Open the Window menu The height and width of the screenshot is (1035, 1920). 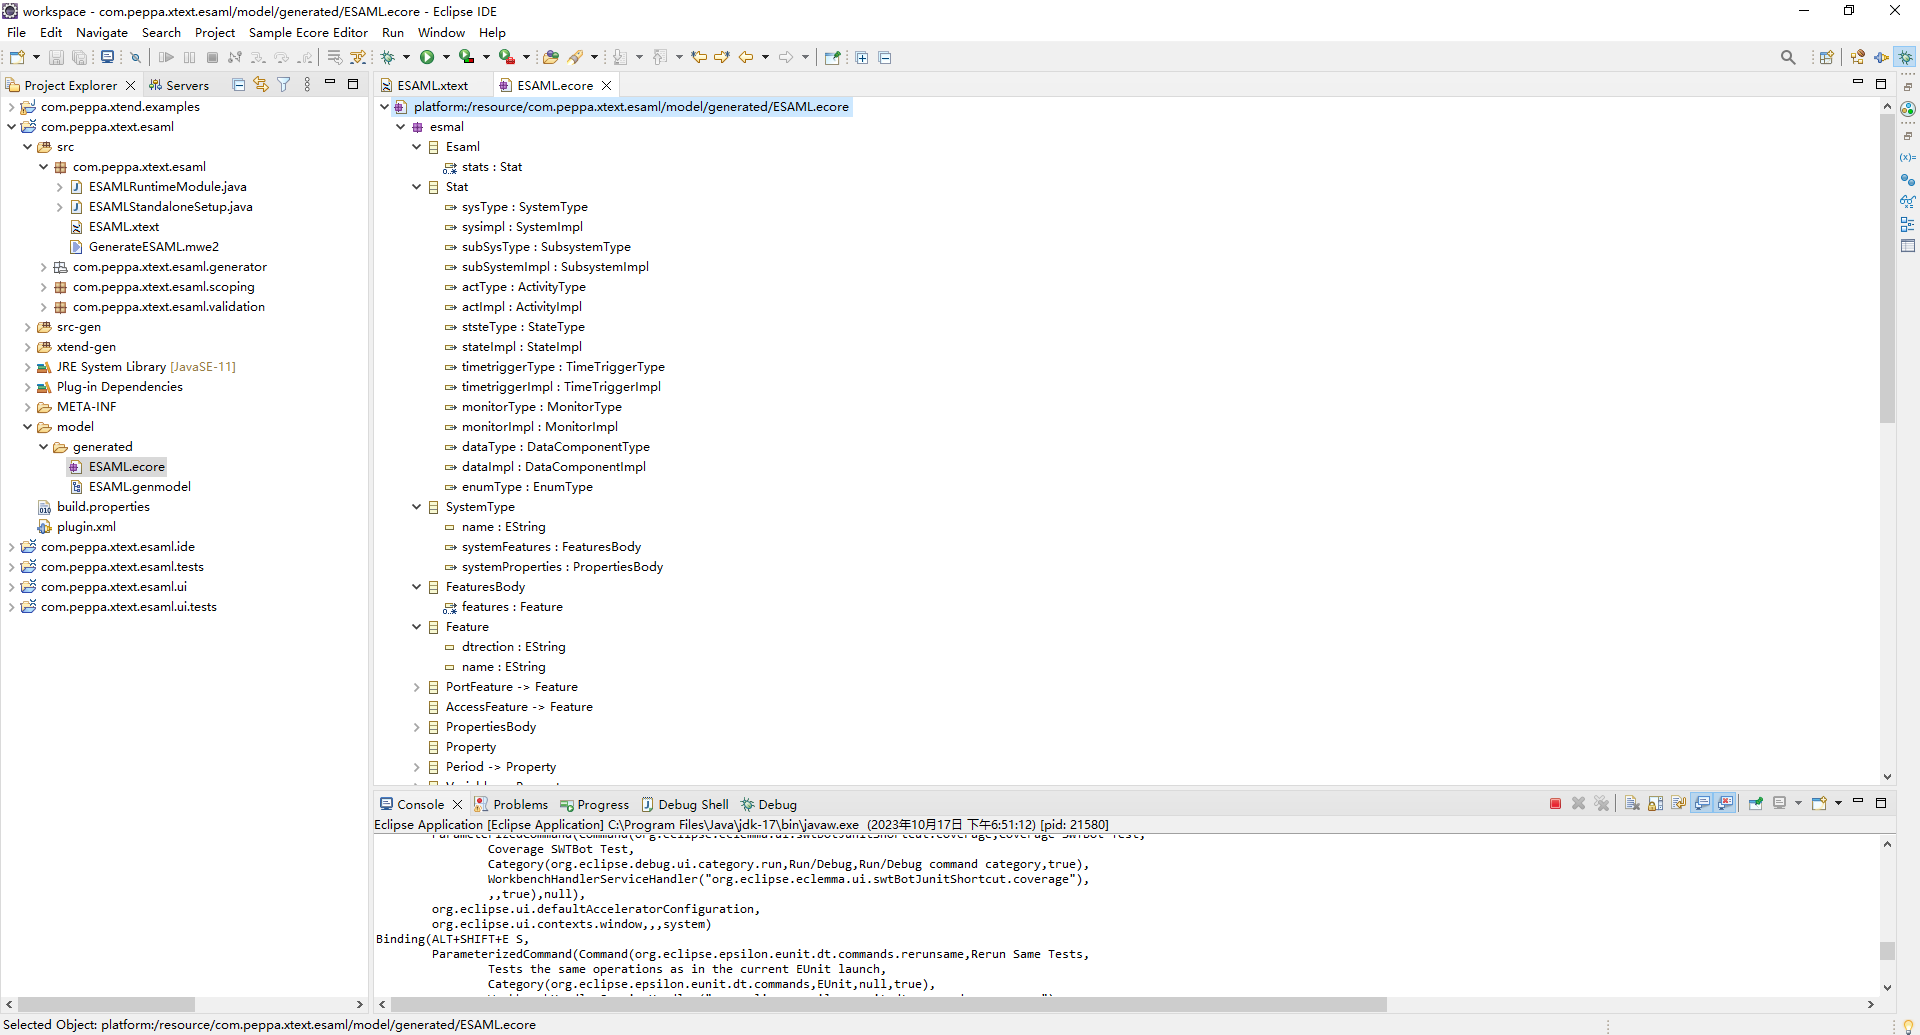[x=441, y=33]
